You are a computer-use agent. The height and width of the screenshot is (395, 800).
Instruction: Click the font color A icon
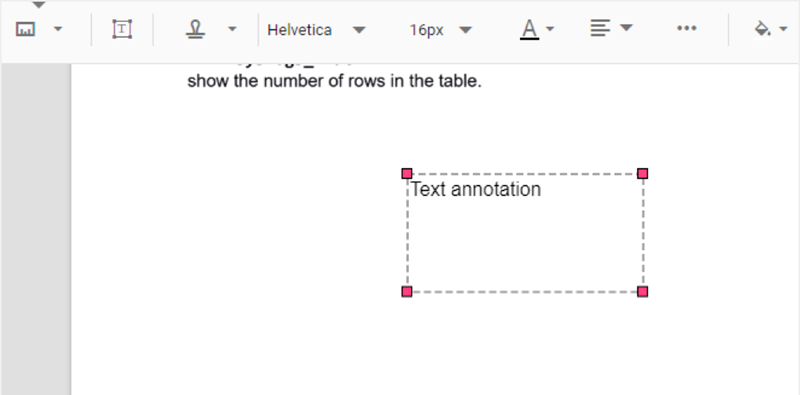530,29
